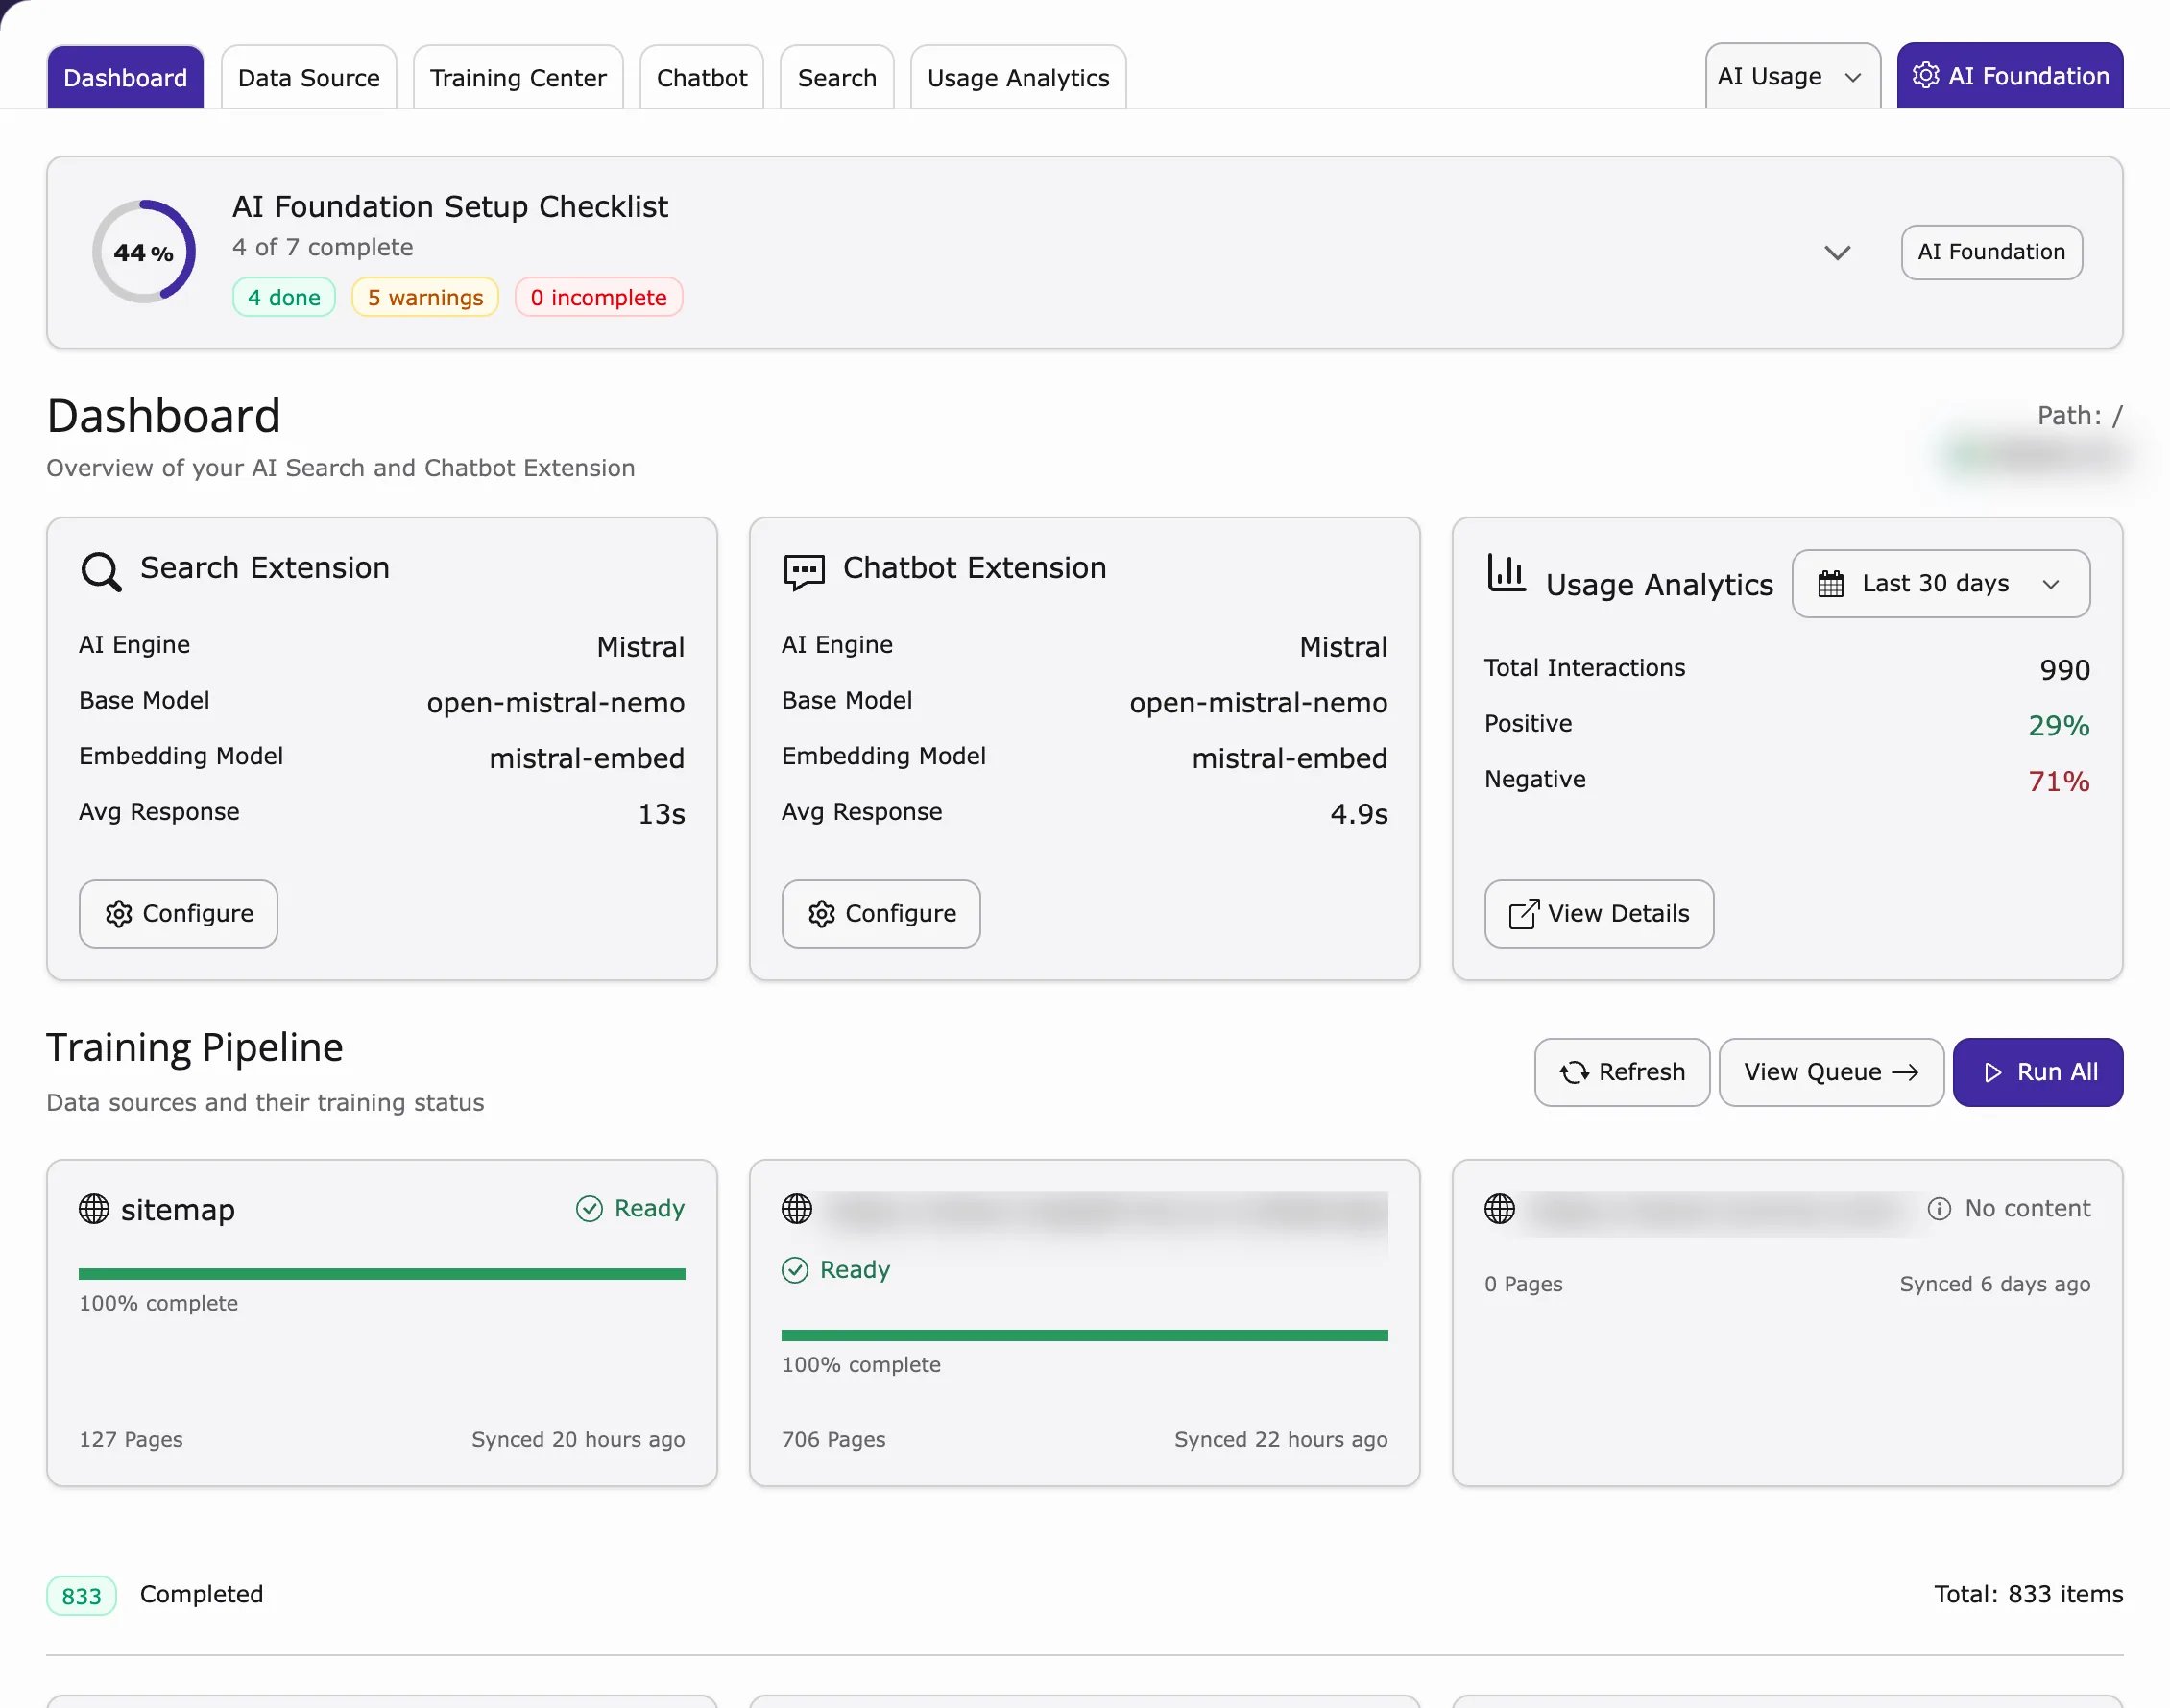Click Chatbot Avg Response value 4.9s
2170x1708 pixels.
[x=1359, y=813]
